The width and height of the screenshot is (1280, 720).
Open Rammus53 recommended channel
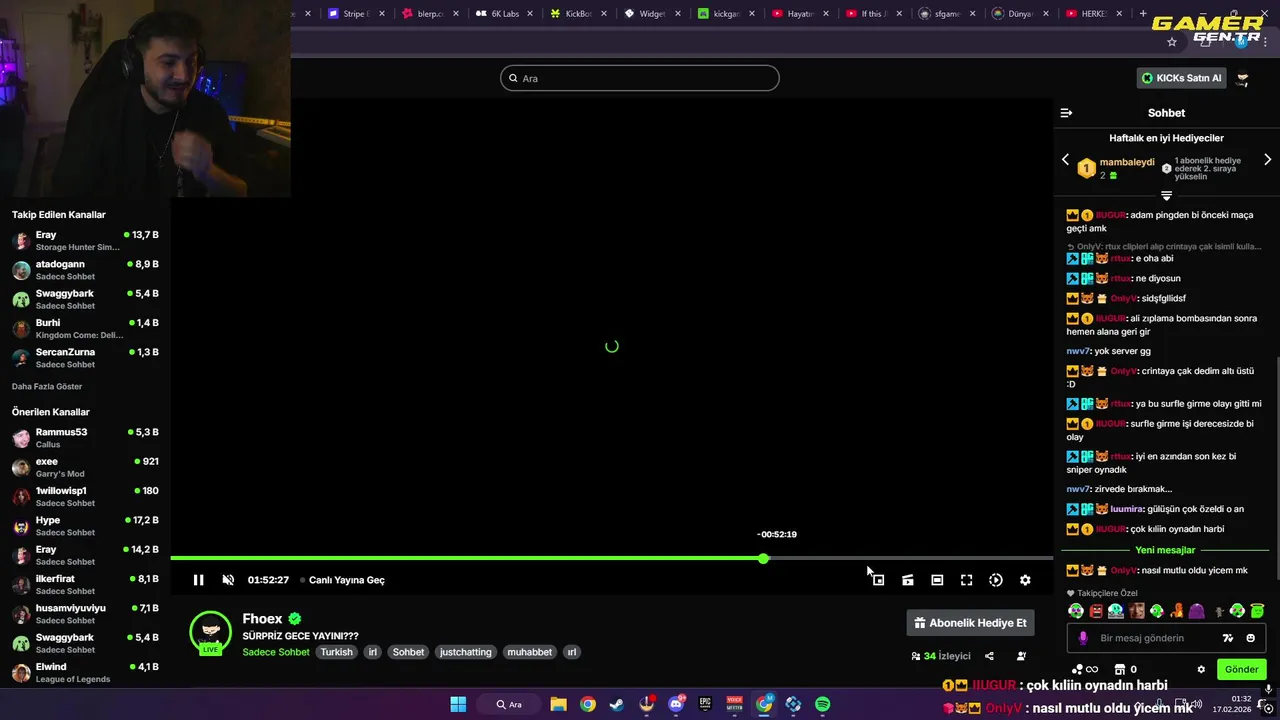85,438
